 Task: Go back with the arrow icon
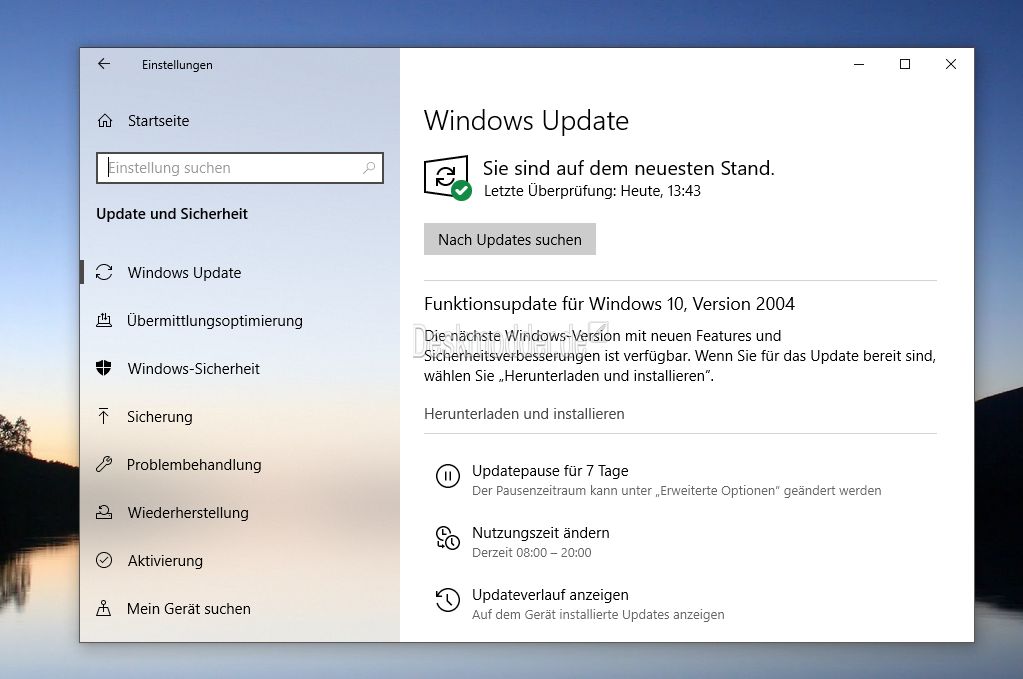coord(104,64)
